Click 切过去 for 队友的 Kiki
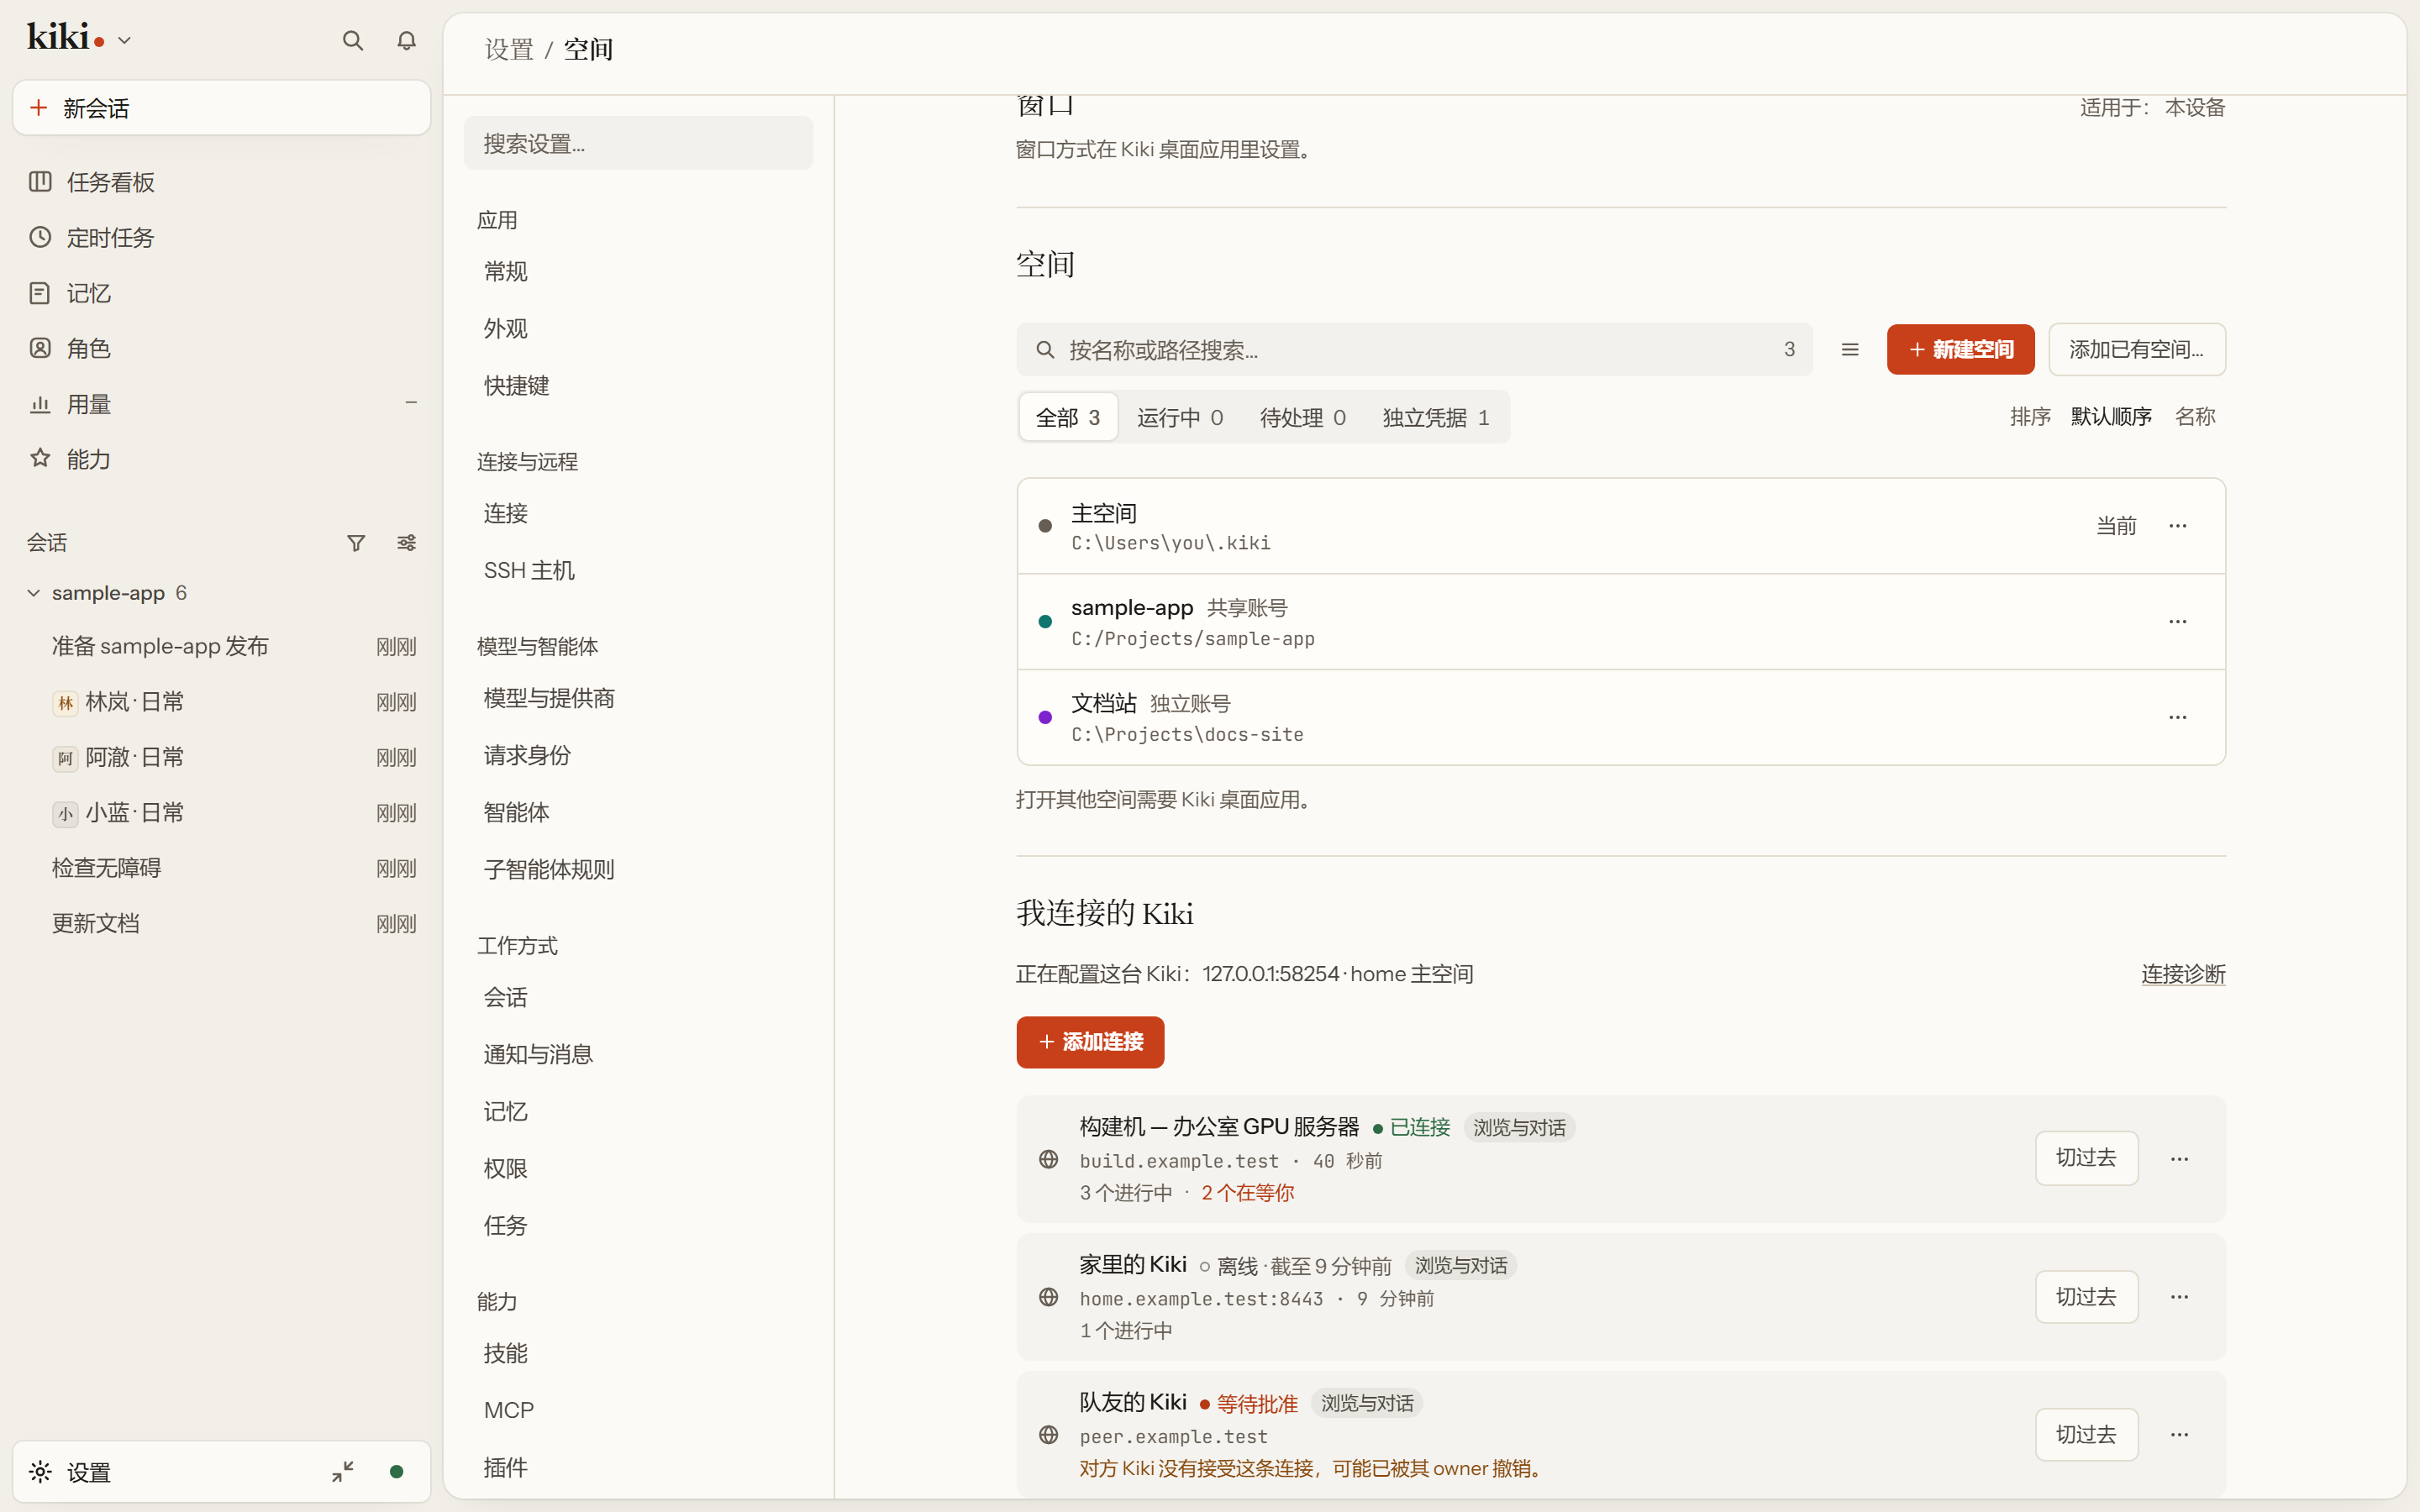The width and height of the screenshot is (2420, 1512). [x=2086, y=1435]
